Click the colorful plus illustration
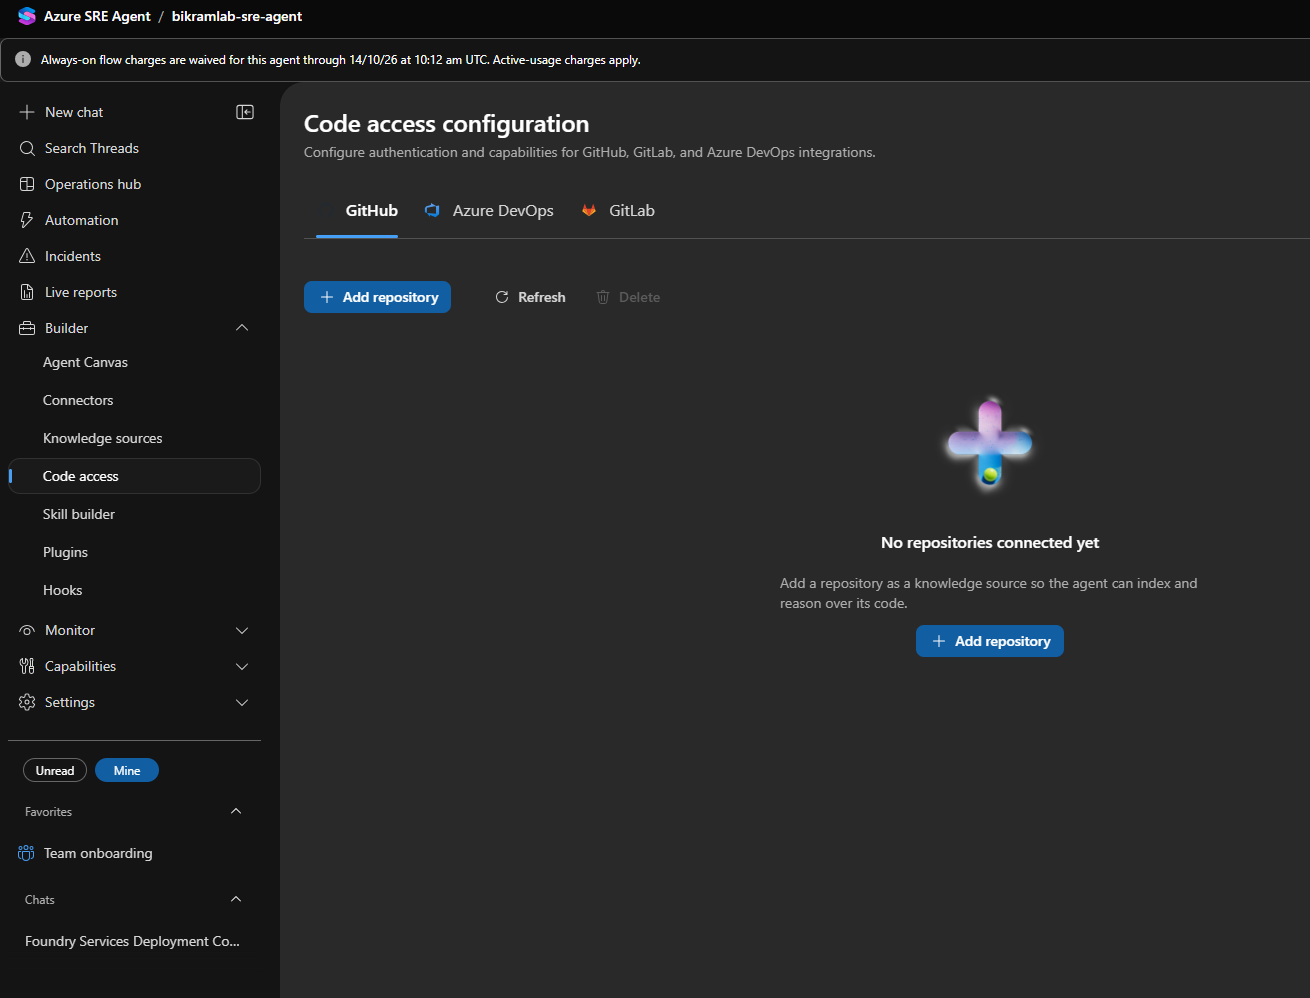The image size is (1310, 998). pos(989,443)
